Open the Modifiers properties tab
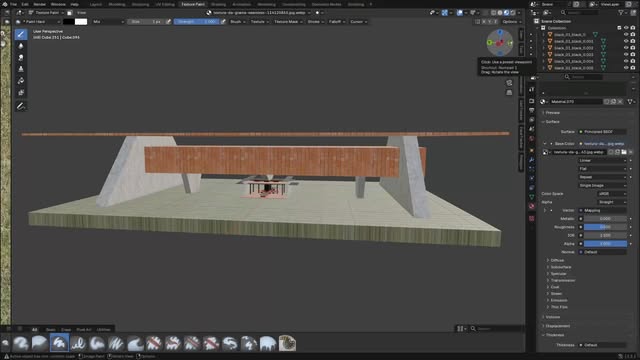Screen dimensions: 640x360 coord(531,160)
